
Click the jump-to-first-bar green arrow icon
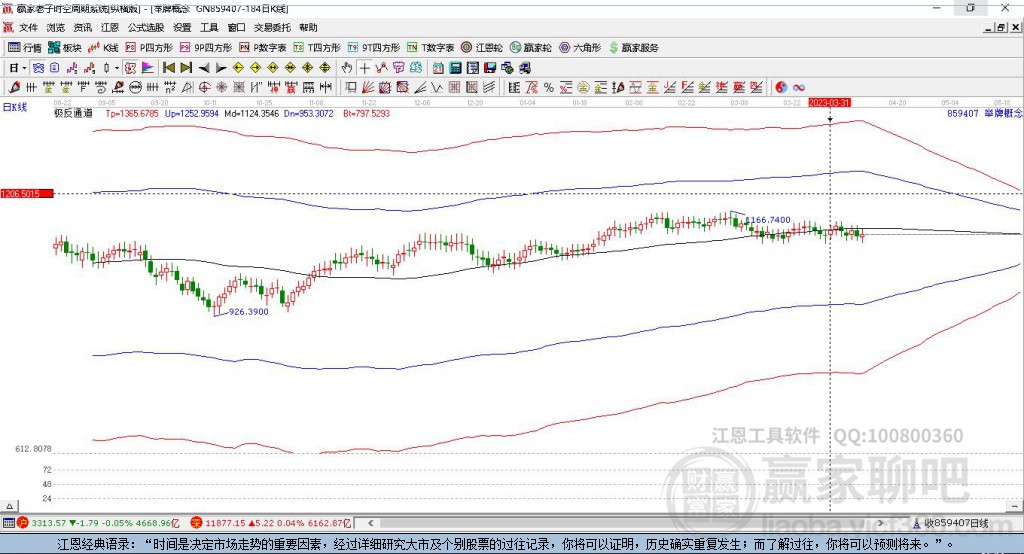[x=168, y=68]
